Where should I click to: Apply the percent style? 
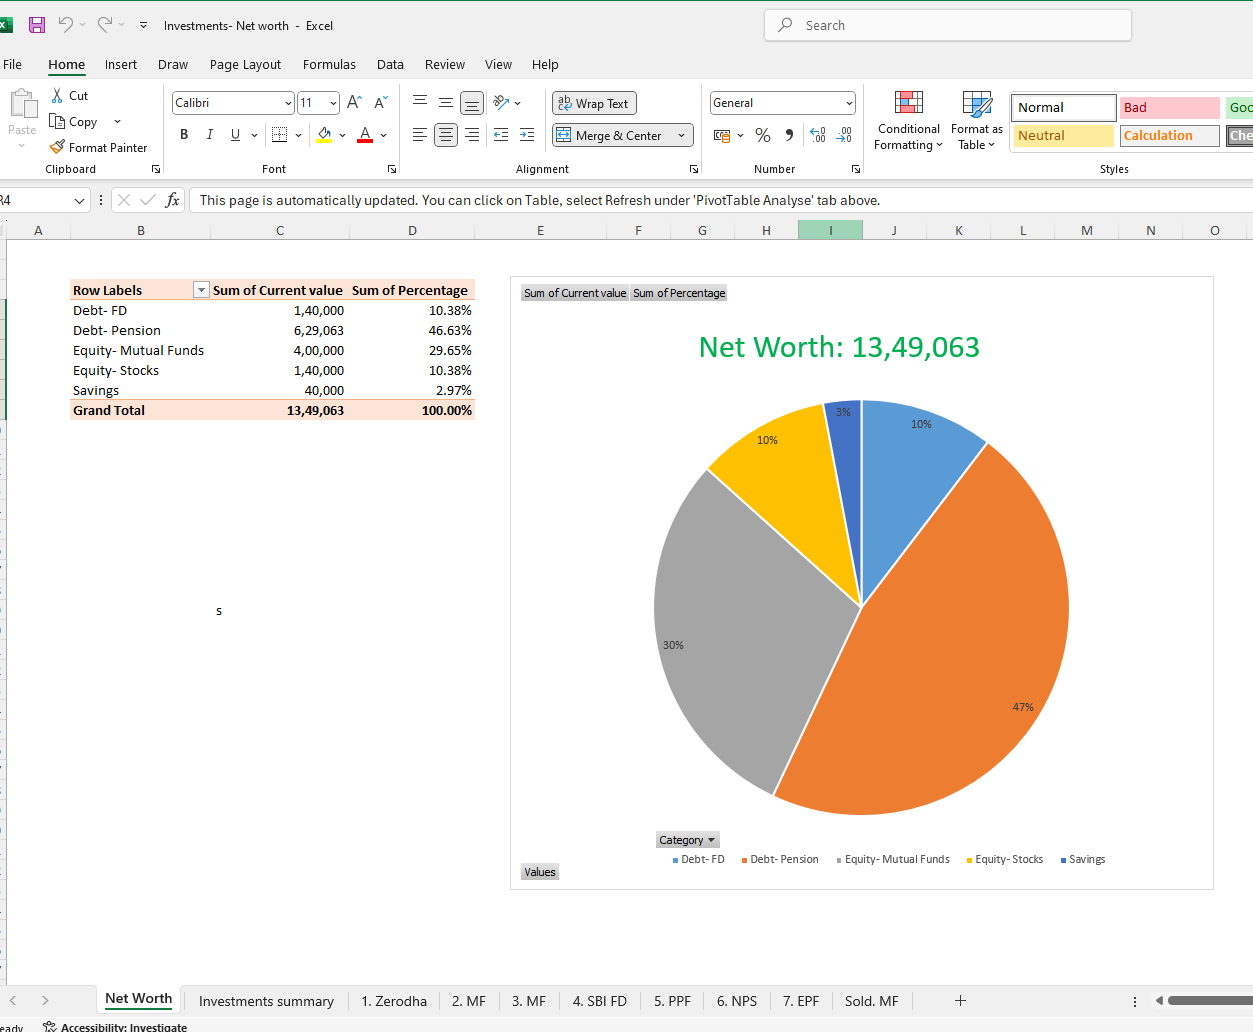tap(763, 135)
